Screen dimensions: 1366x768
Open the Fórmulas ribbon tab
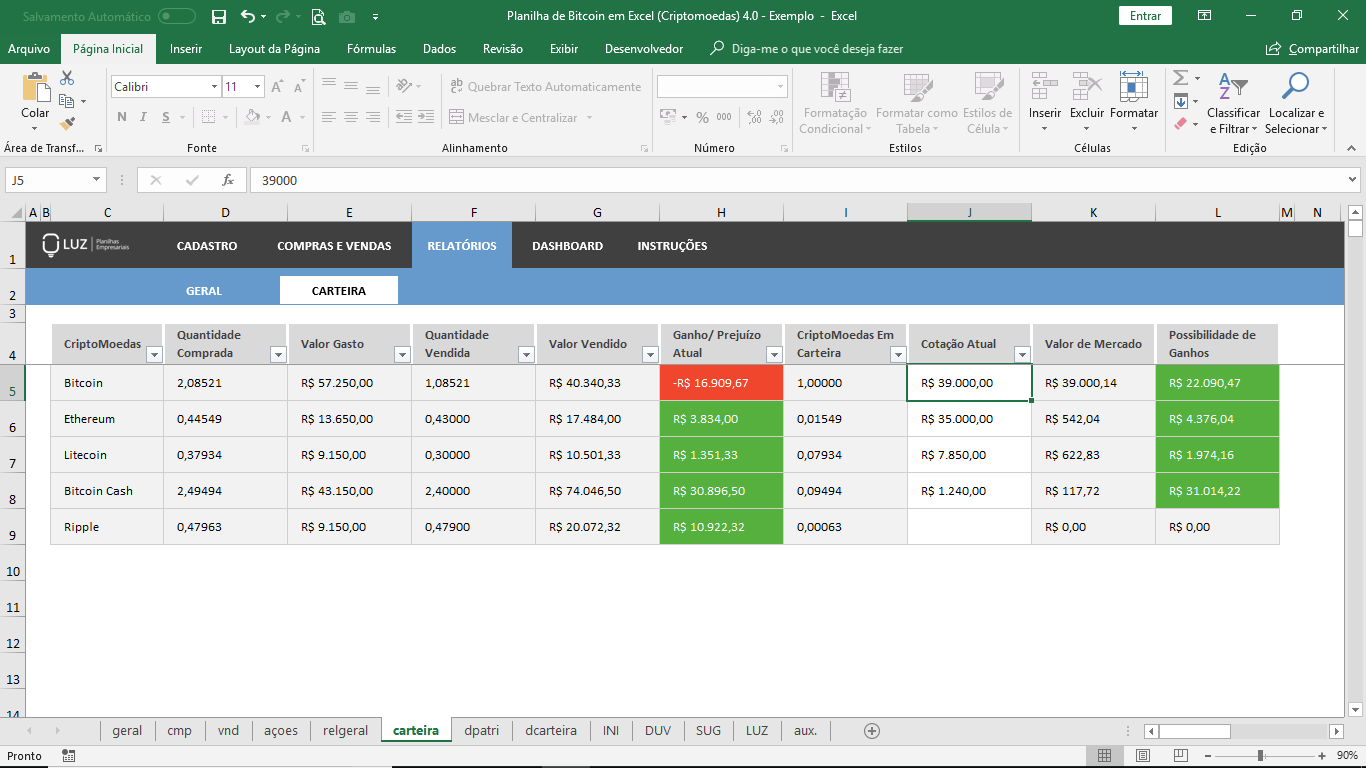coord(371,49)
